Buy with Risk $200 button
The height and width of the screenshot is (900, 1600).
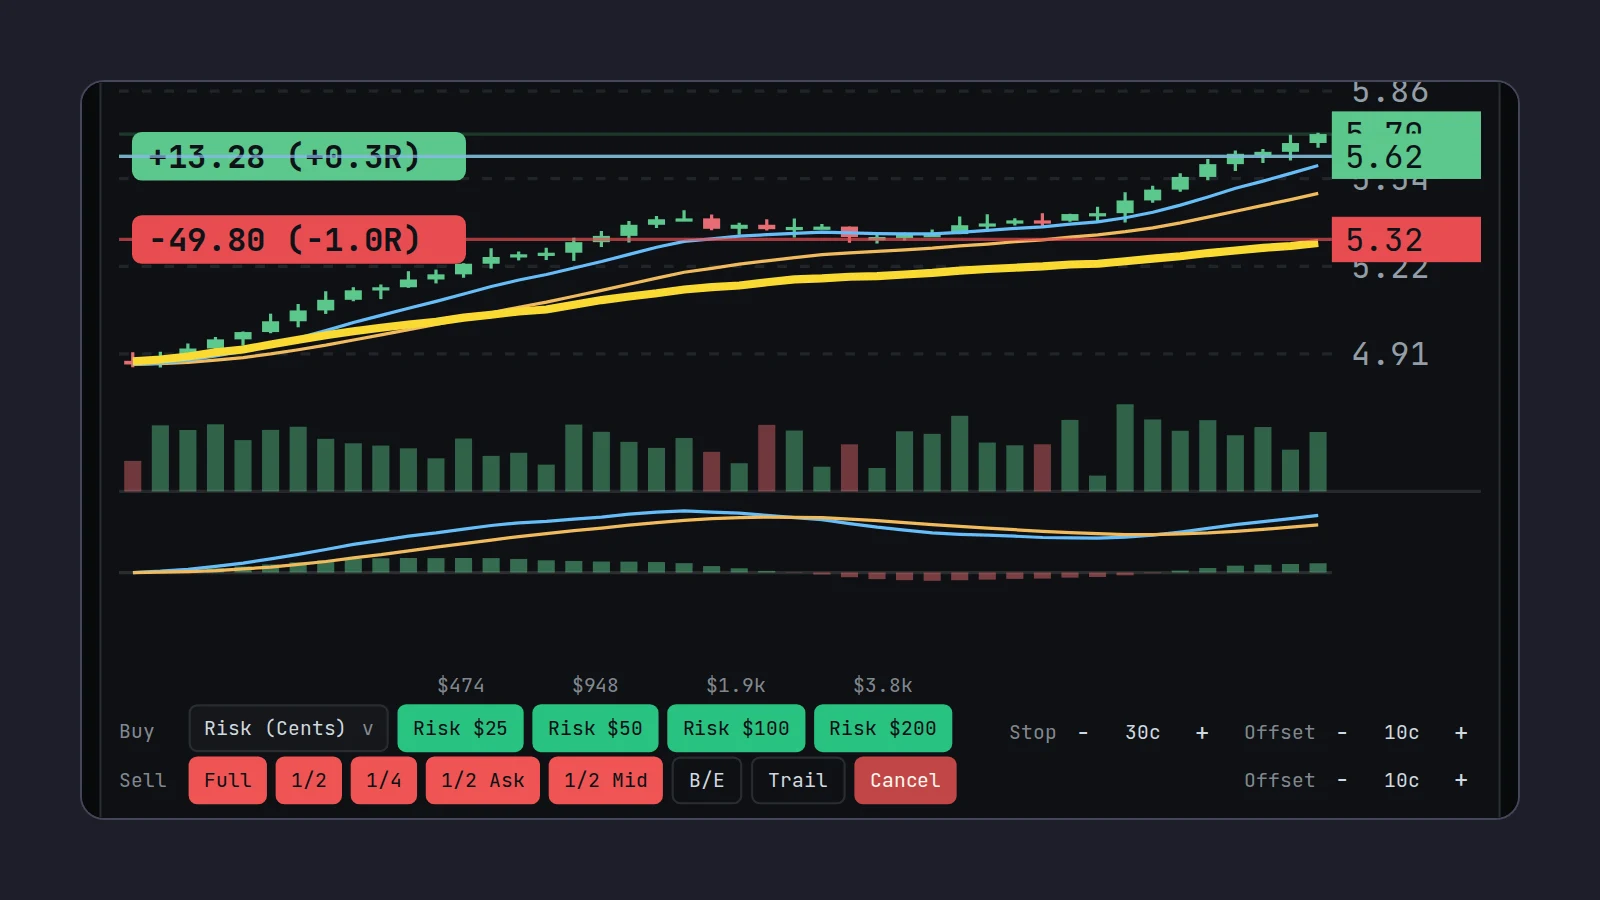click(883, 728)
